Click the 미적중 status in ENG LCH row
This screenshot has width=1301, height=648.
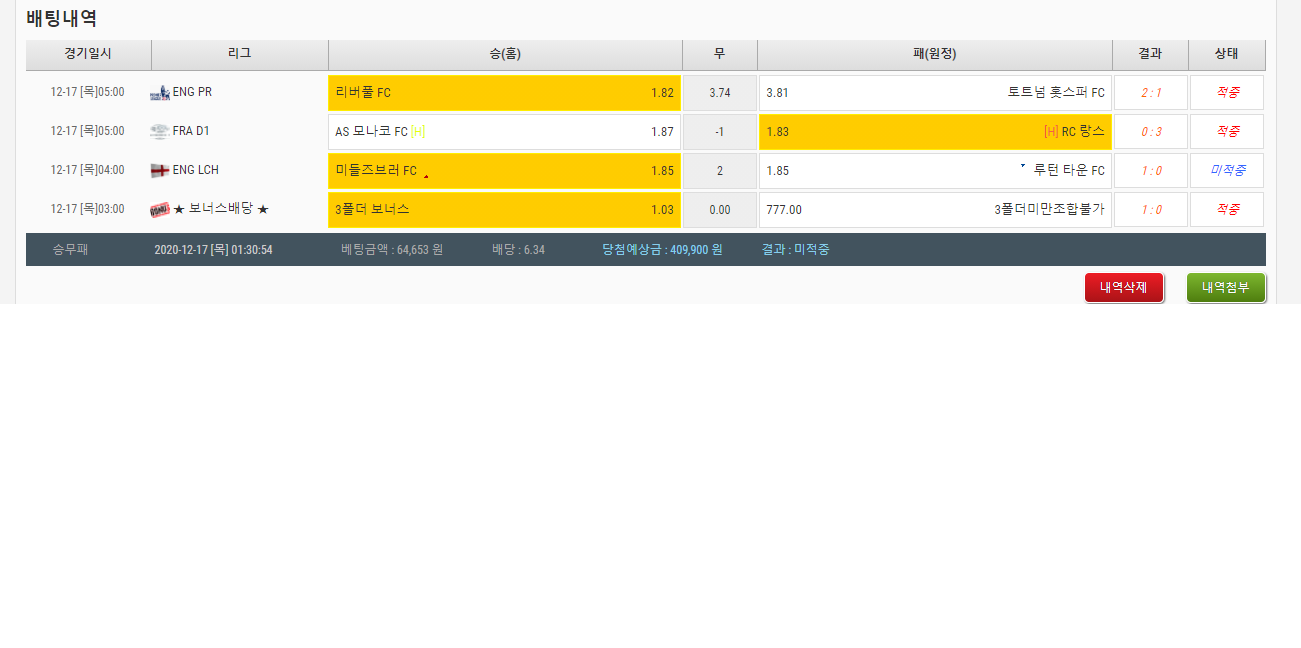pyautogui.click(x=1227, y=171)
